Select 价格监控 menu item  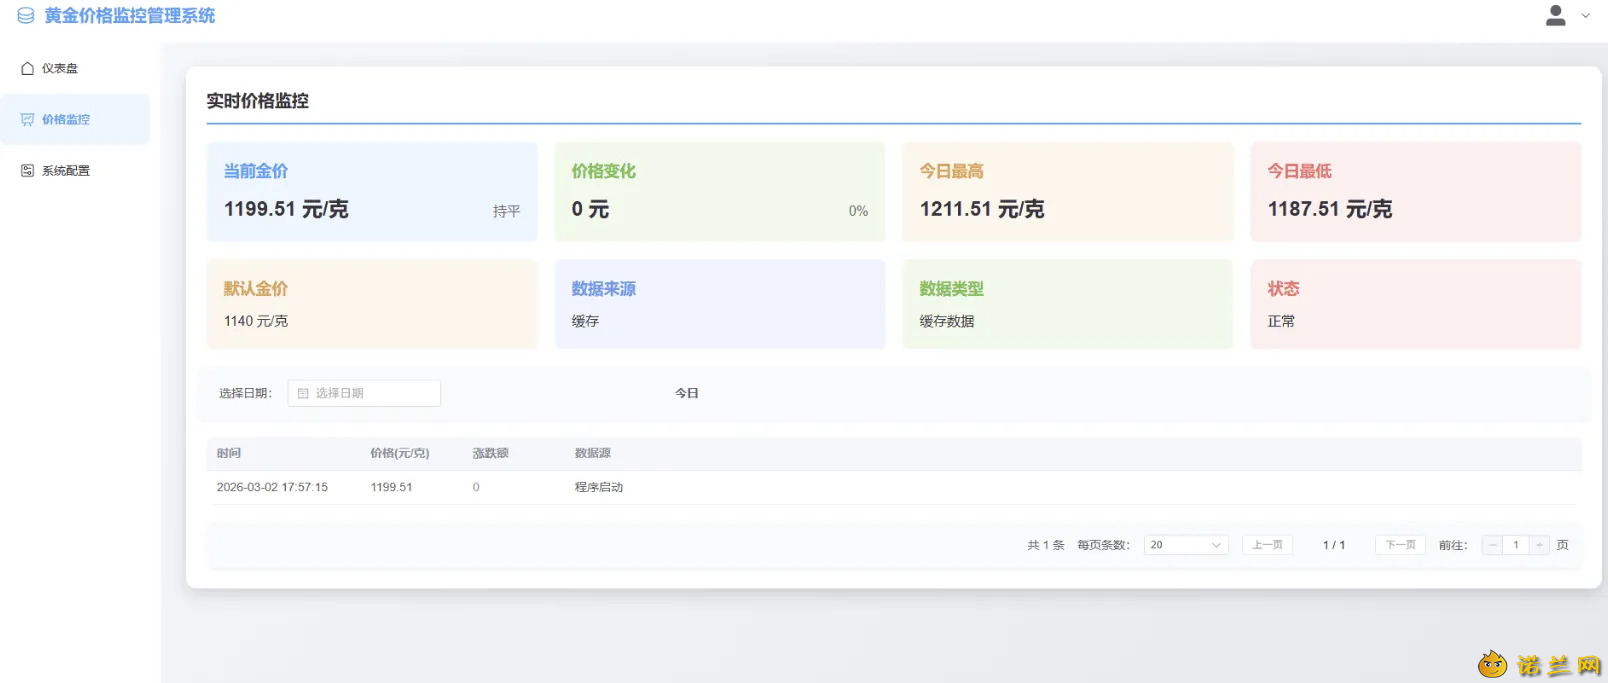(75, 120)
